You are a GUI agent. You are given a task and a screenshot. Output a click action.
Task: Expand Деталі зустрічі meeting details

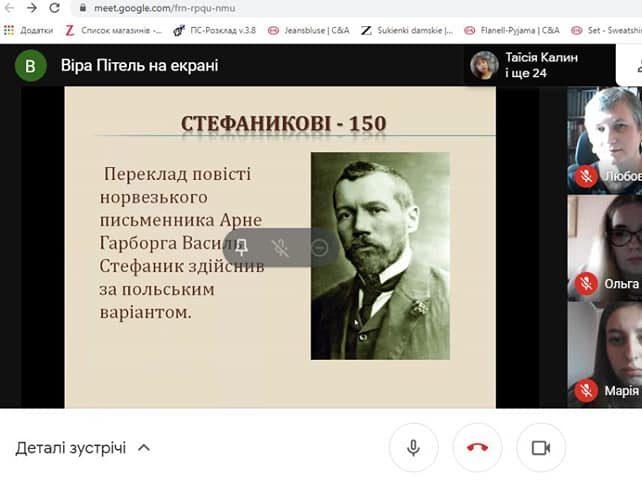[x=83, y=448]
